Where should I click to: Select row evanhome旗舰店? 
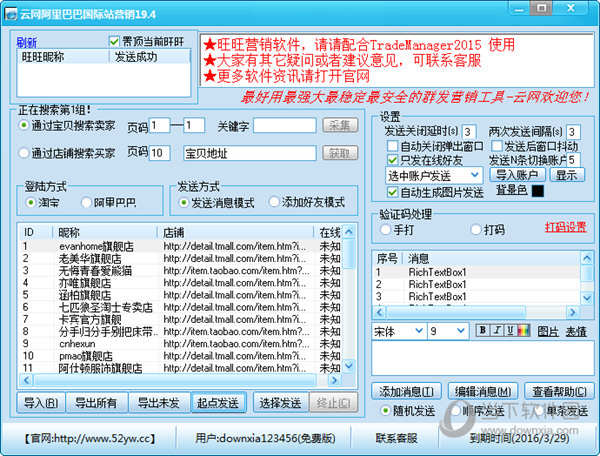pos(181,246)
